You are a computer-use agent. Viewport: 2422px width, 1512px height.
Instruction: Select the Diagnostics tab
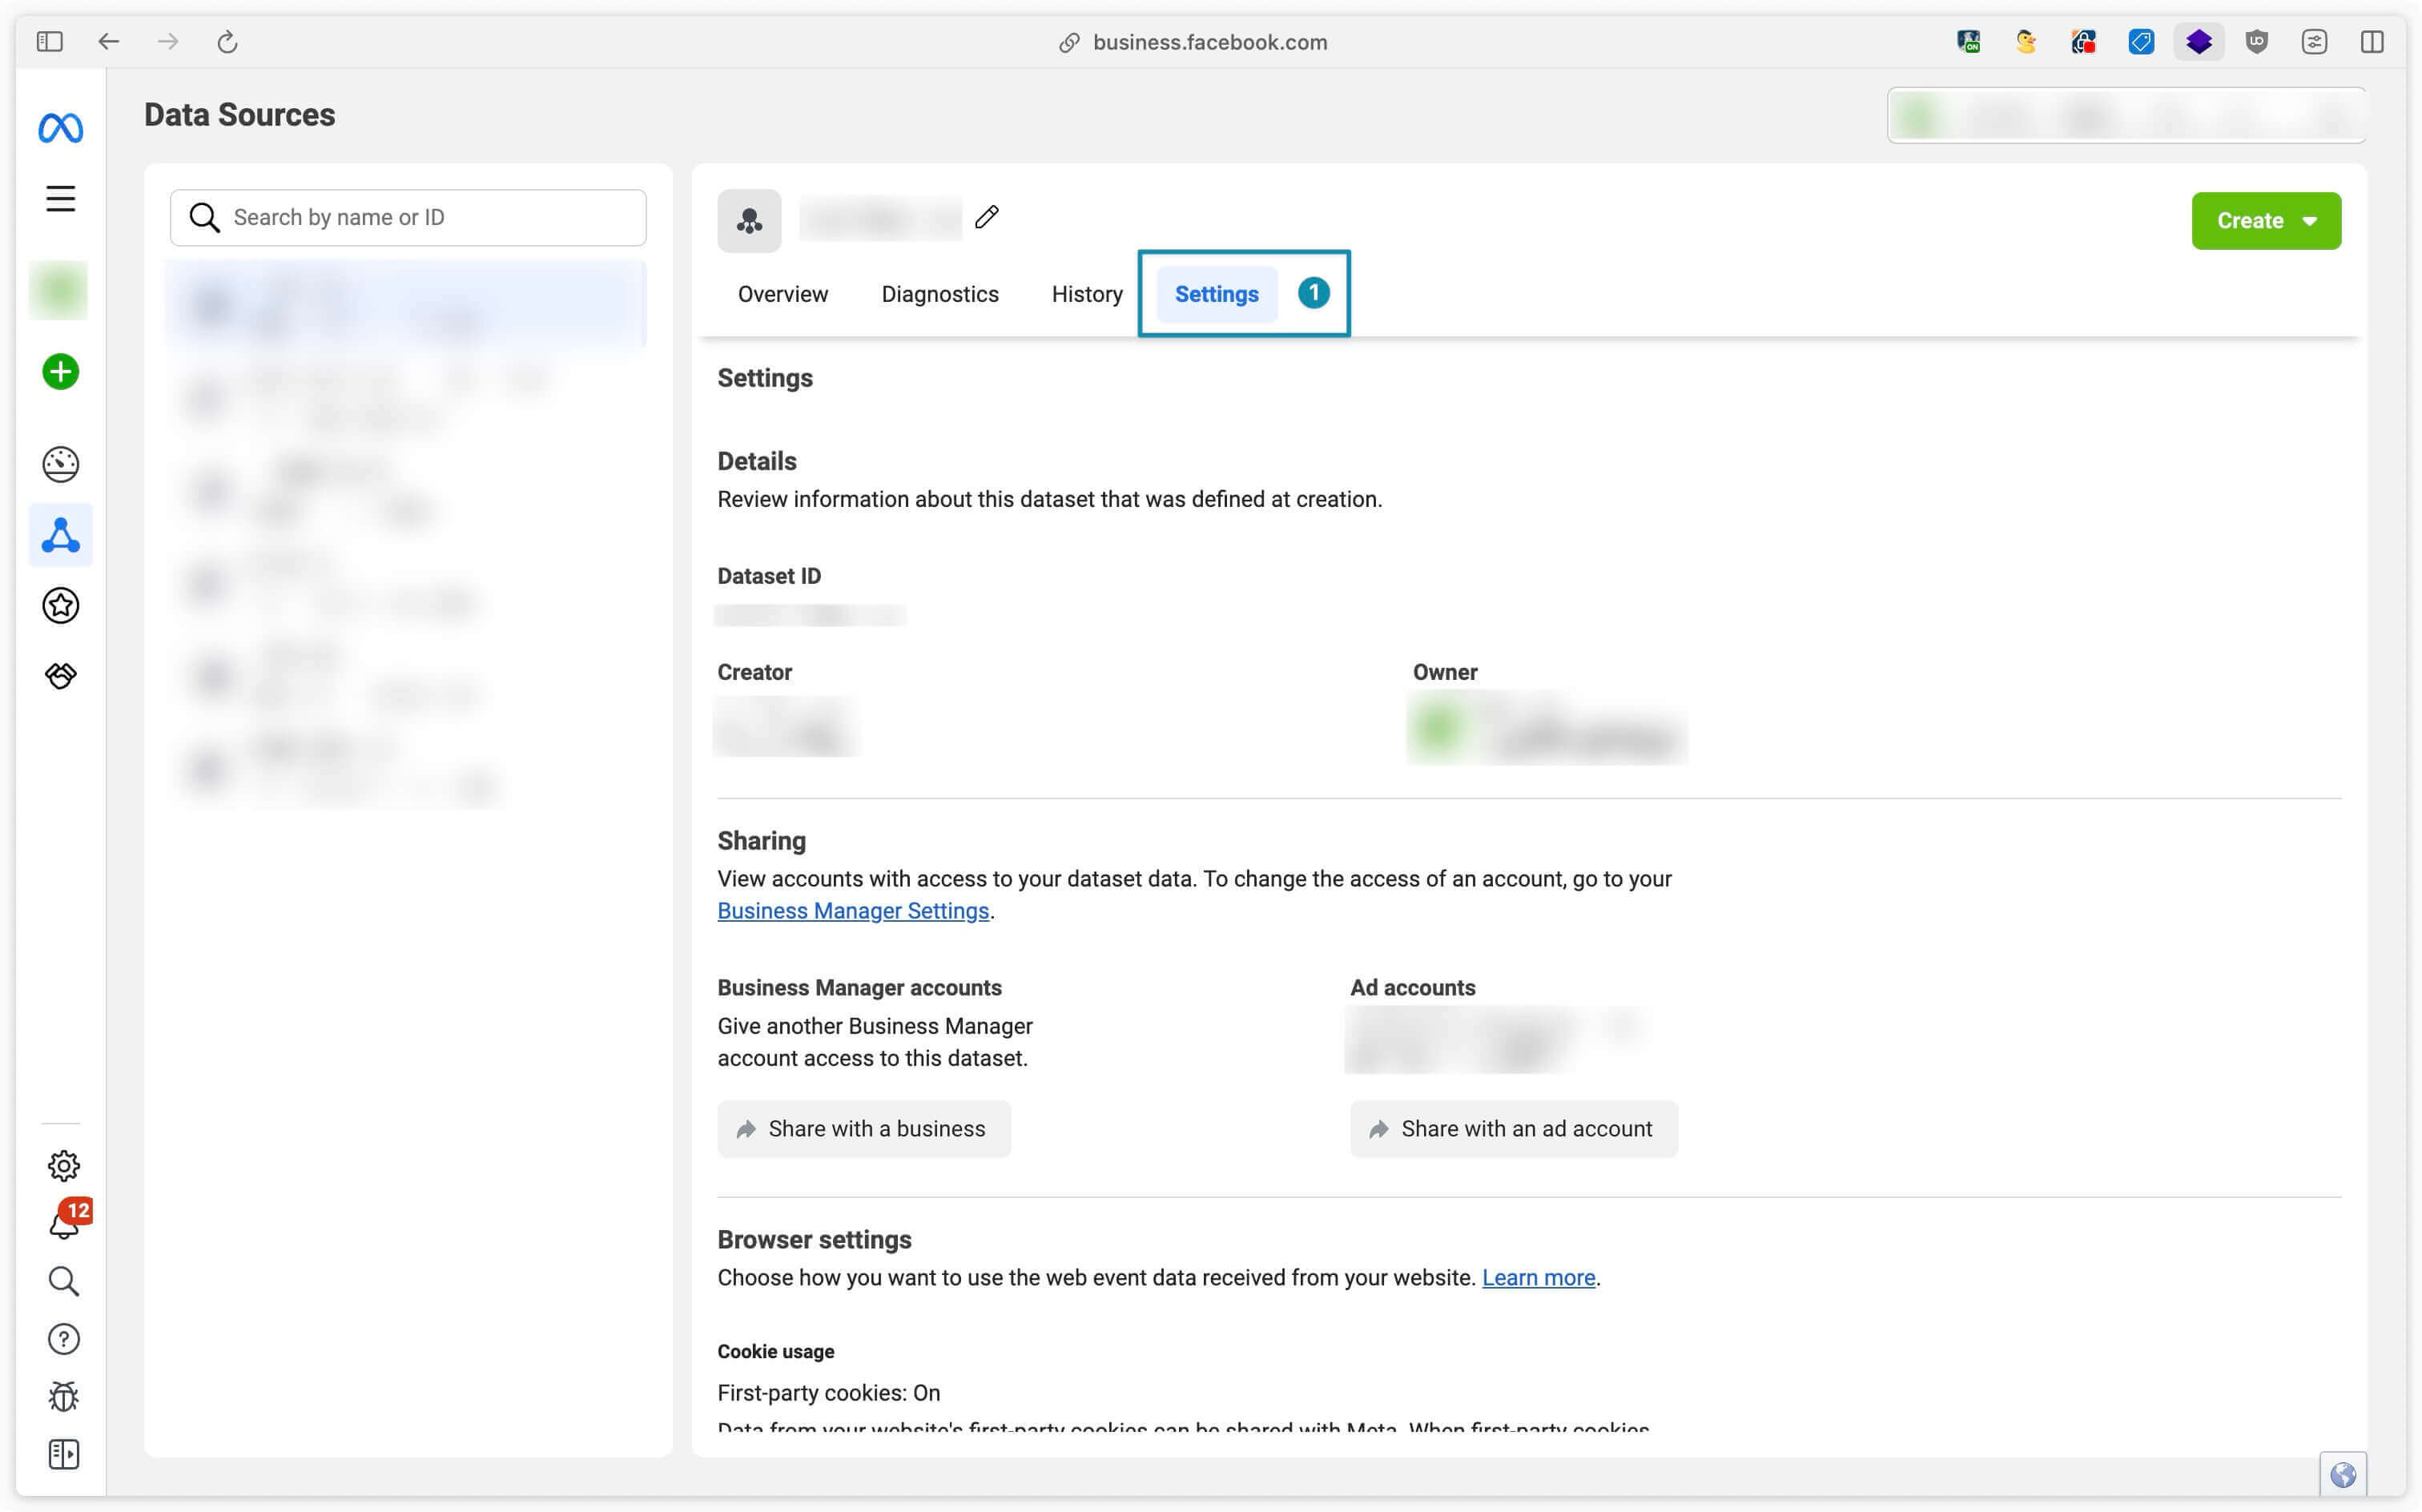(940, 292)
